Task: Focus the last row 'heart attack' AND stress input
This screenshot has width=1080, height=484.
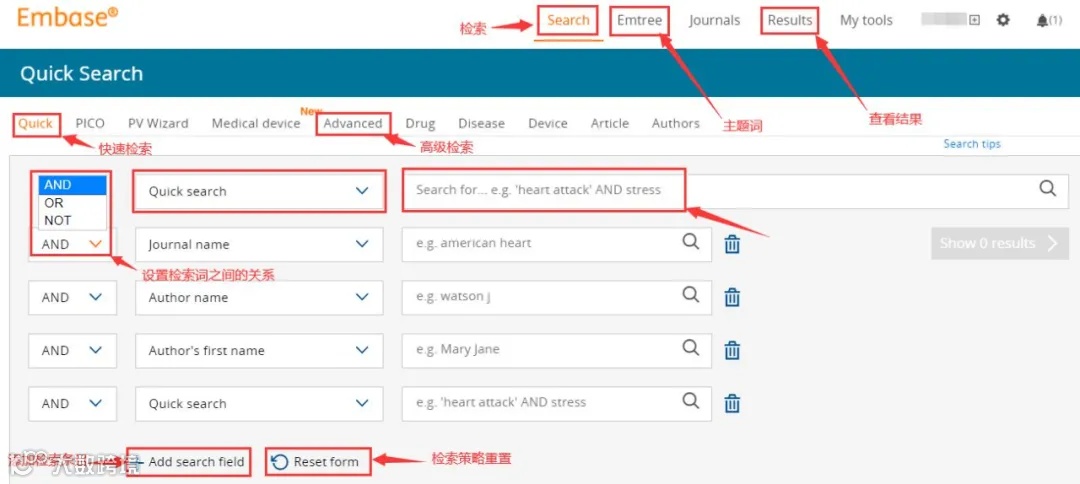Action: coord(557,403)
